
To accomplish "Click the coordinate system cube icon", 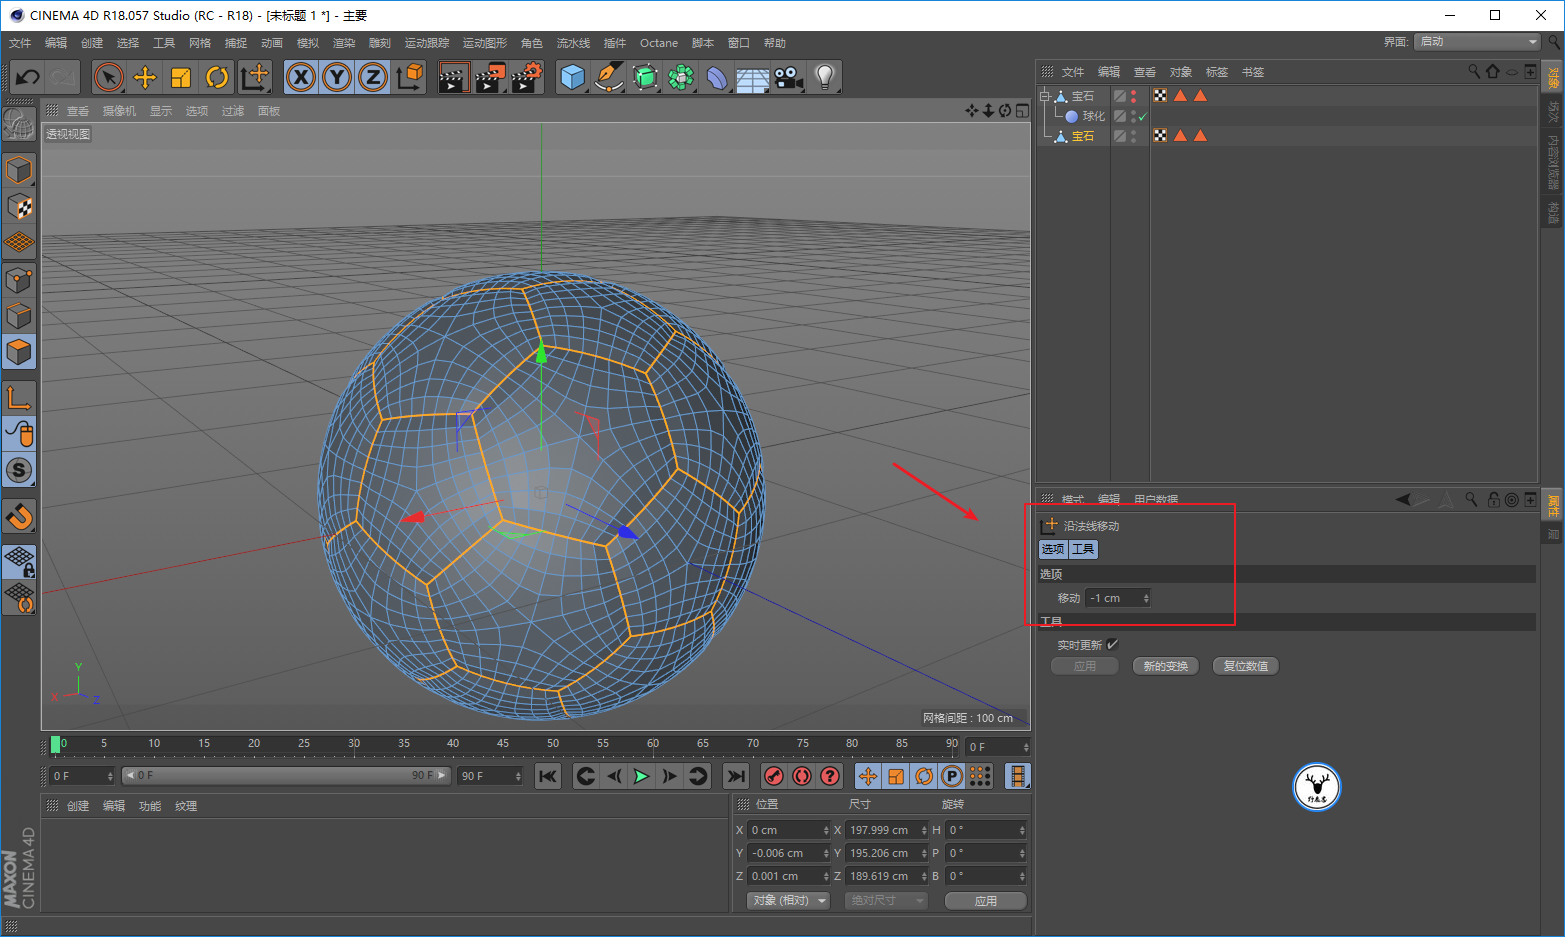I will coord(409,77).
